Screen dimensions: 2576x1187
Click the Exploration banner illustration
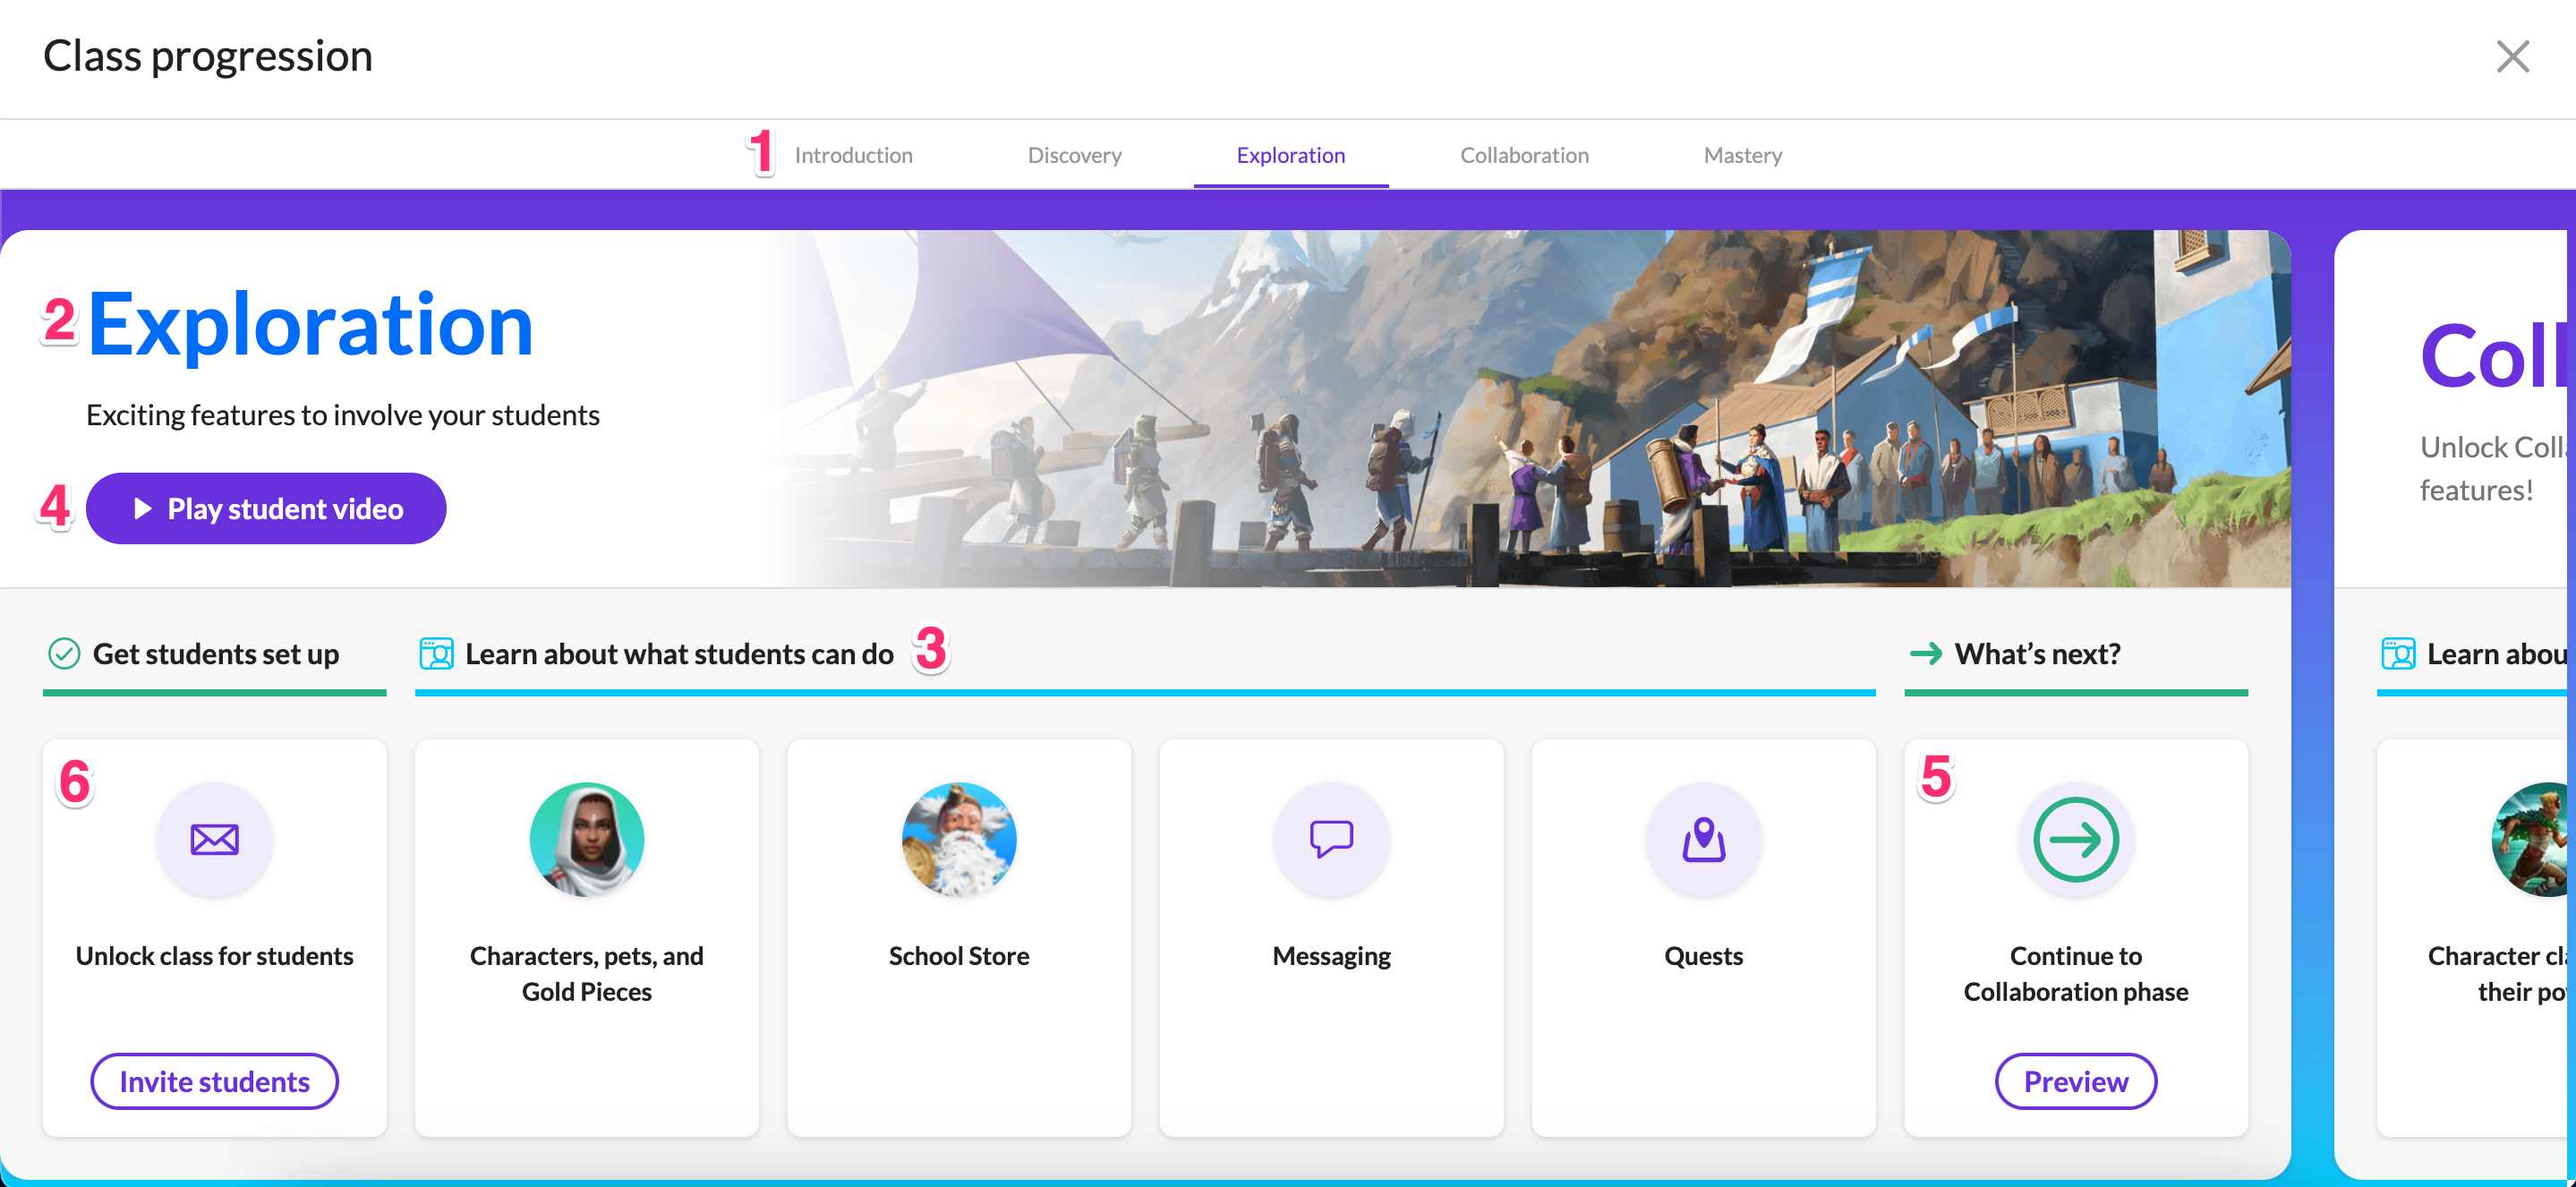[1530, 408]
